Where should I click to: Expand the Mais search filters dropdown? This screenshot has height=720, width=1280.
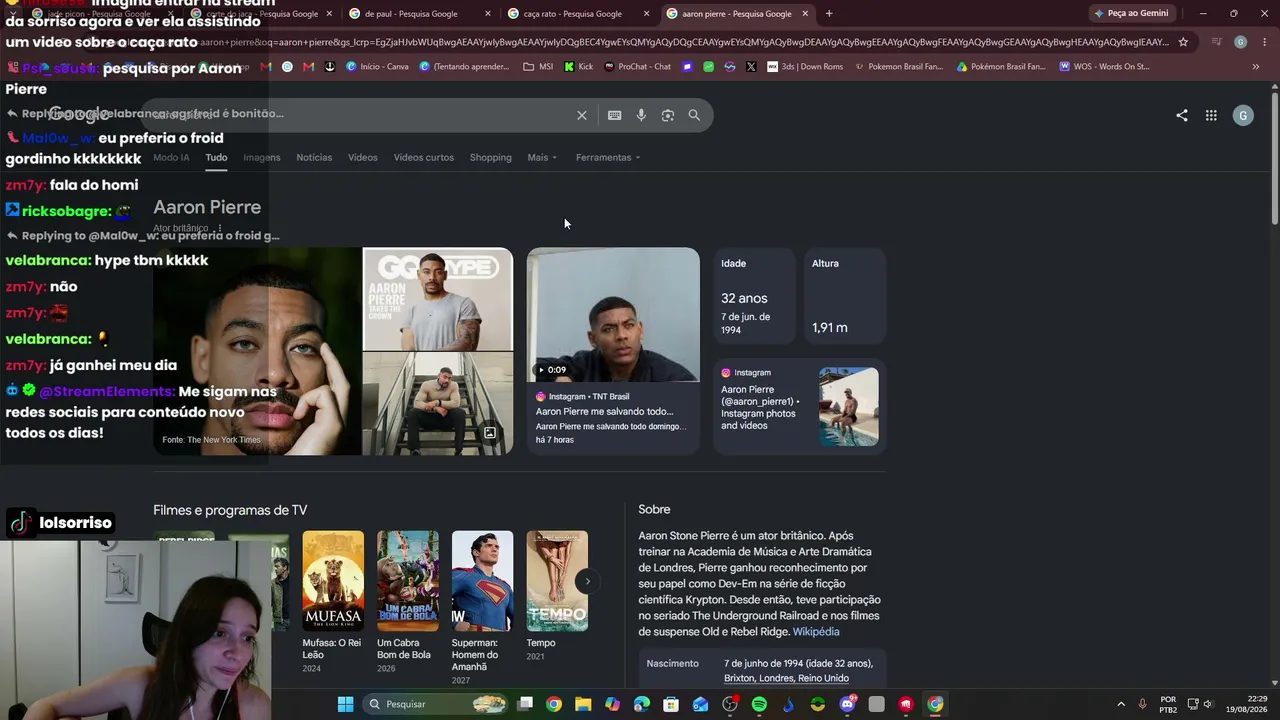pos(542,157)
